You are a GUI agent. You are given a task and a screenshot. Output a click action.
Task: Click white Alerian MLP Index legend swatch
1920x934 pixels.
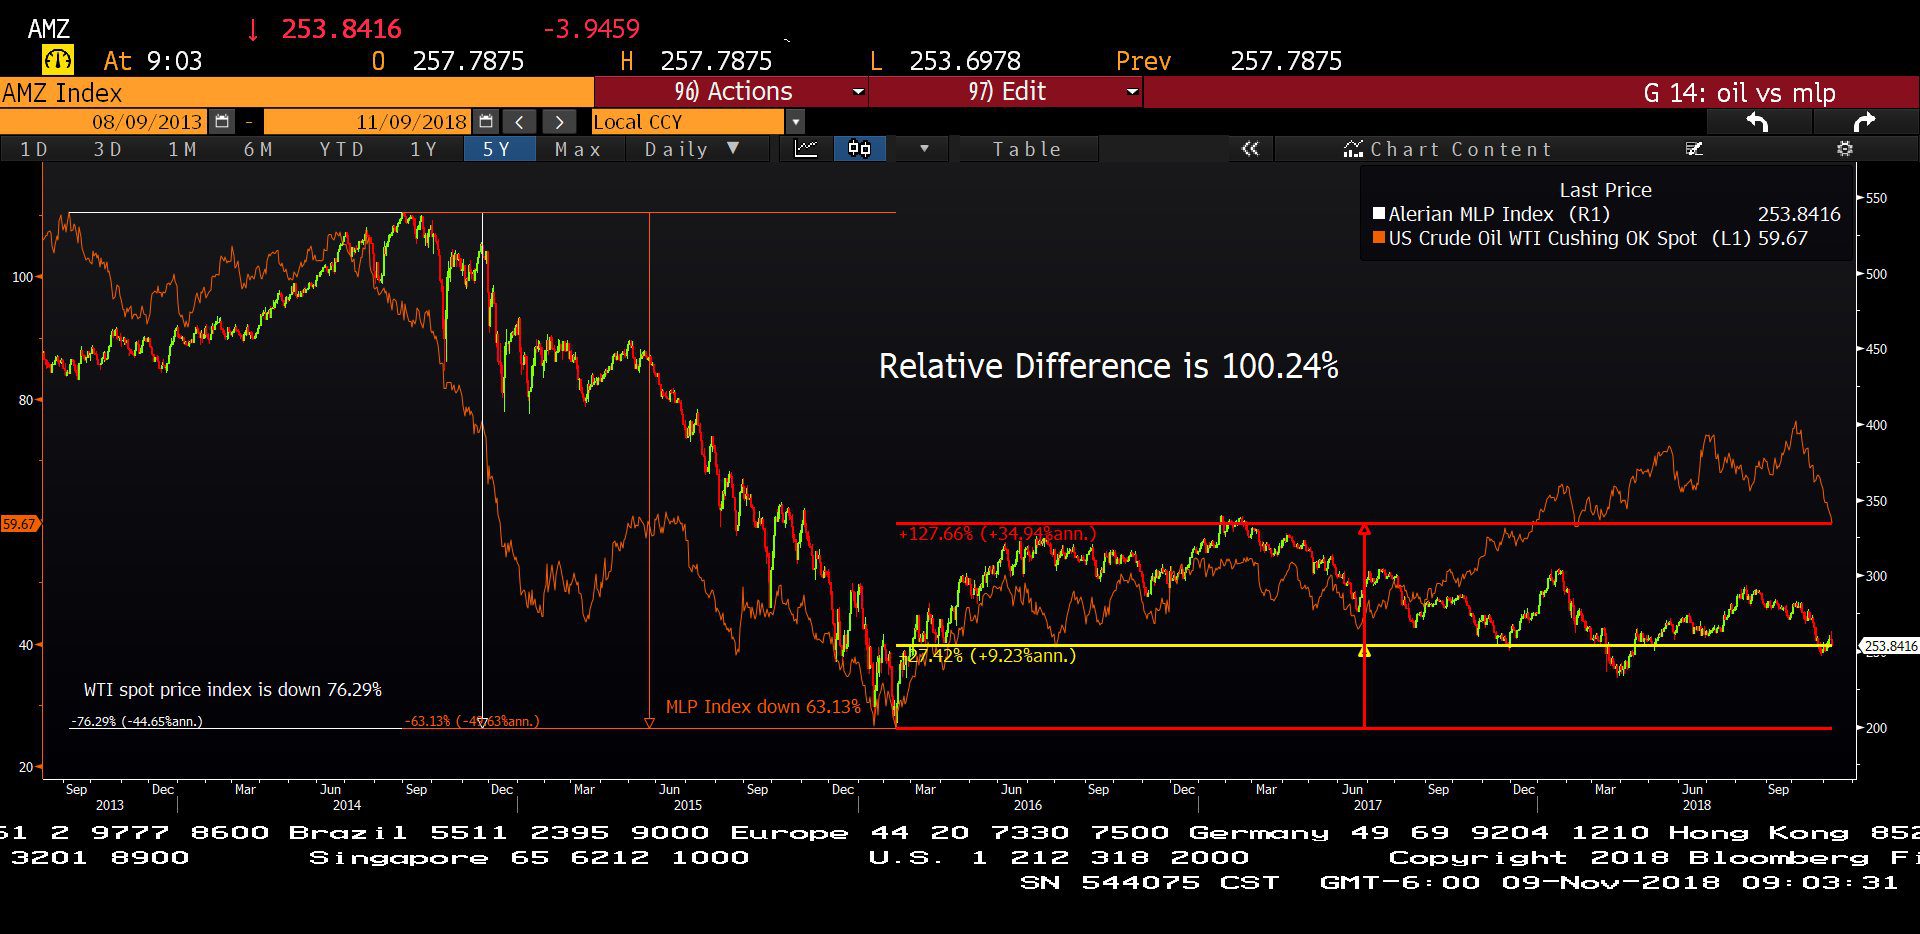click(1379, 213)
